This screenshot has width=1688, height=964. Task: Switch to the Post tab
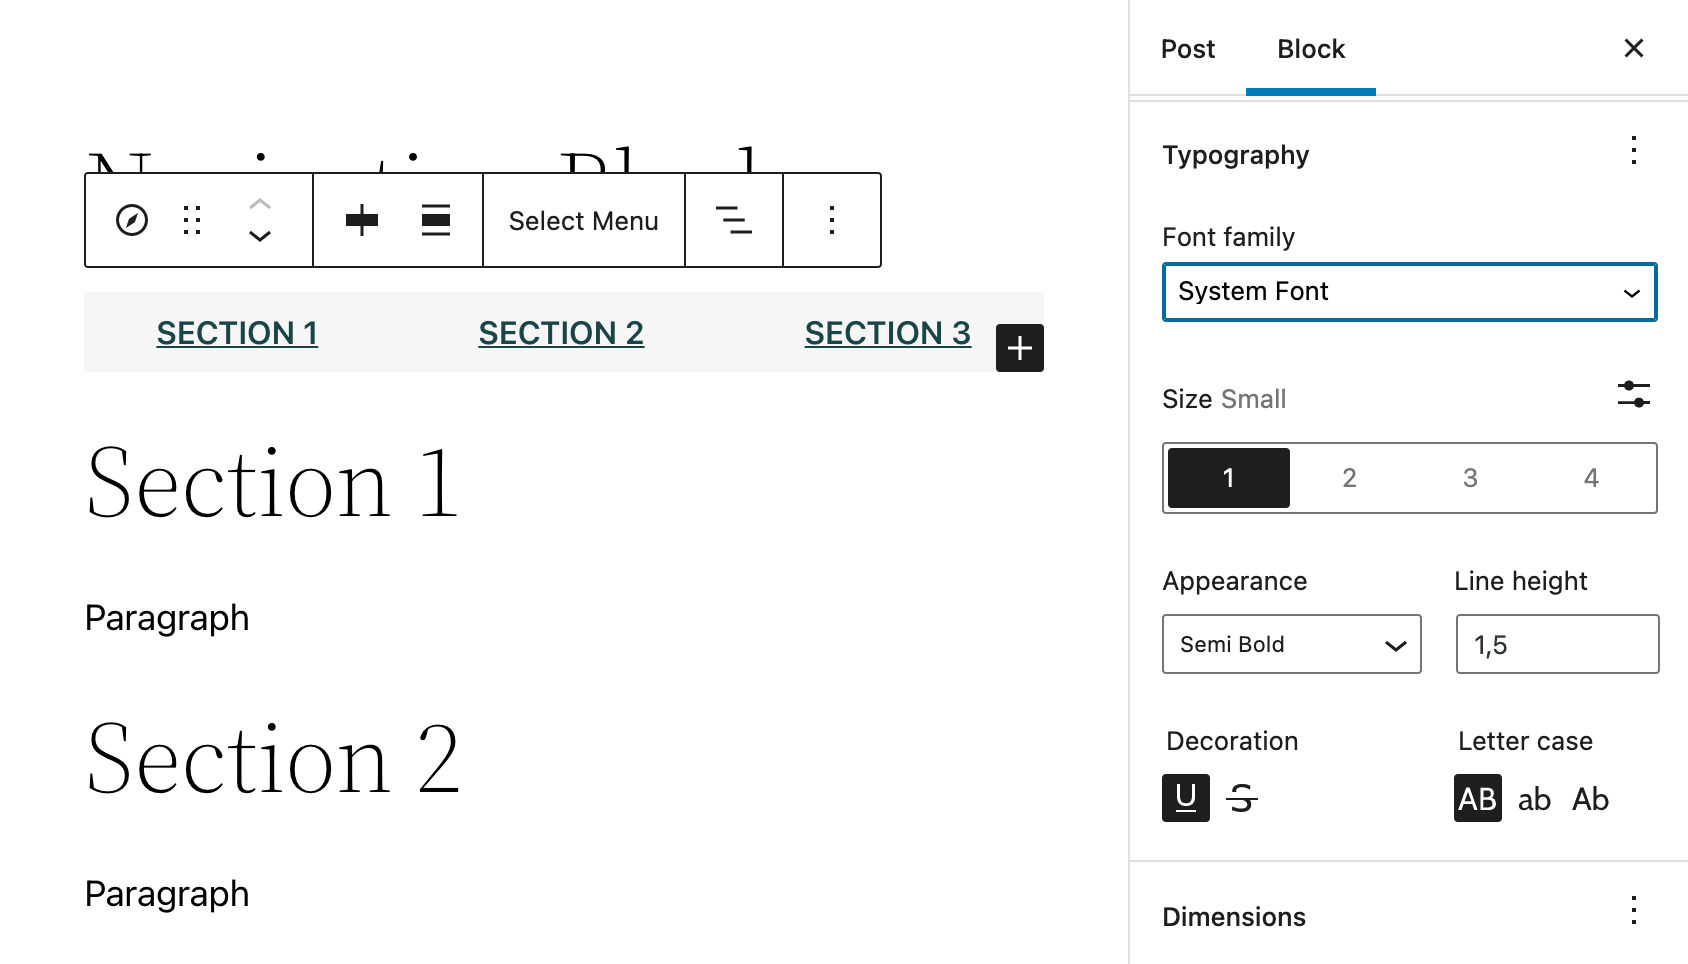point(1187,48)
